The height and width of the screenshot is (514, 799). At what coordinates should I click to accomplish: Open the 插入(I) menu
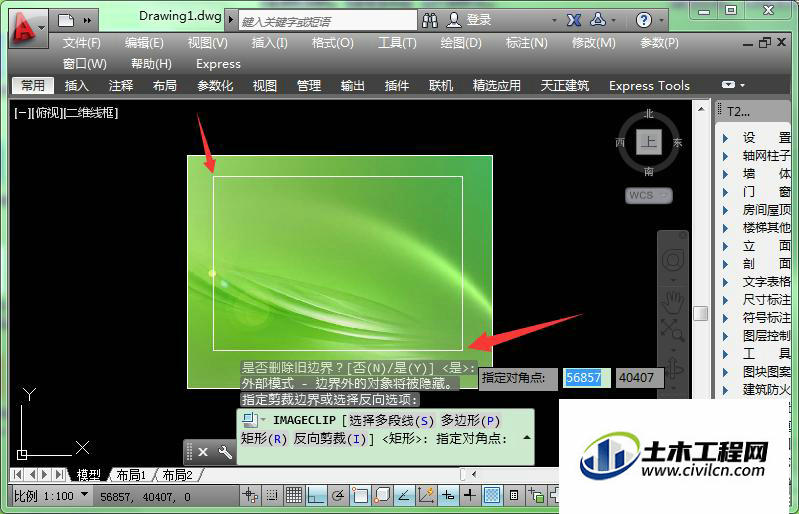[x=270, y=43]
